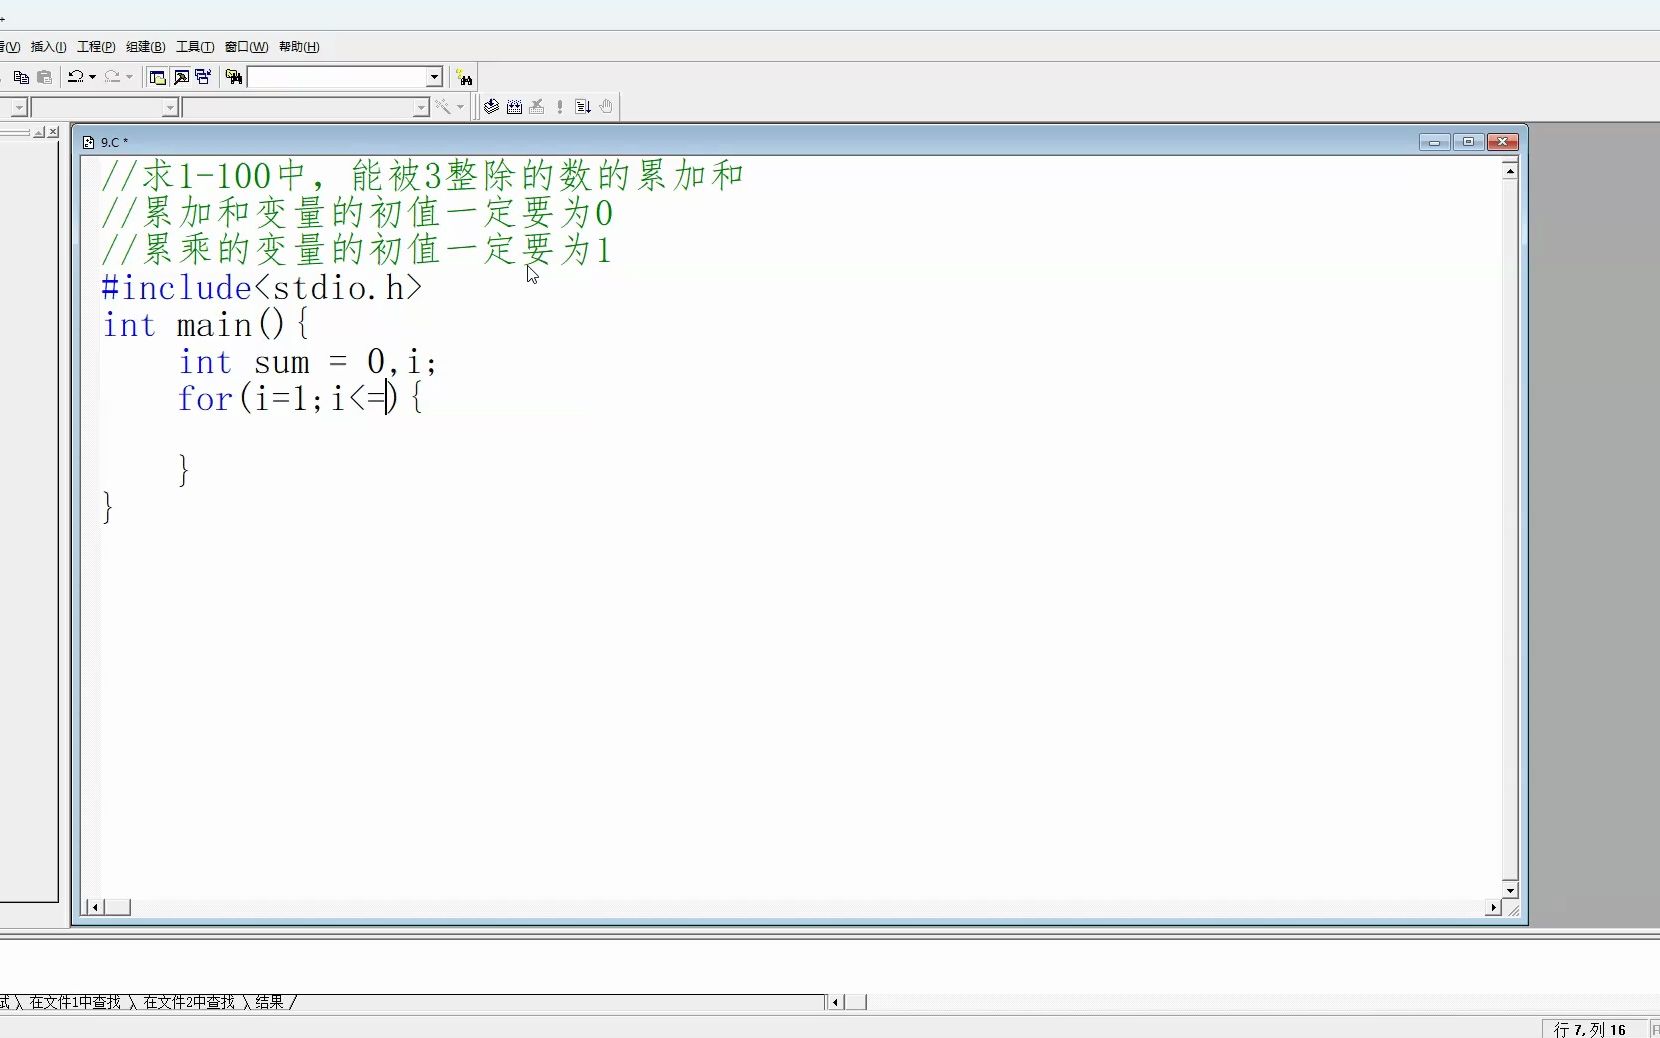This screenshot has height=1038, width=1660.
Task: Open the 插入(I) menu
Action: [x=49, y=47]
